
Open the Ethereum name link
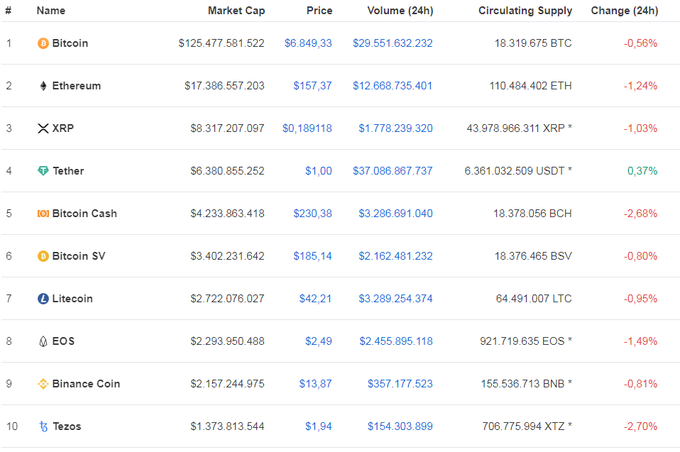76,86
